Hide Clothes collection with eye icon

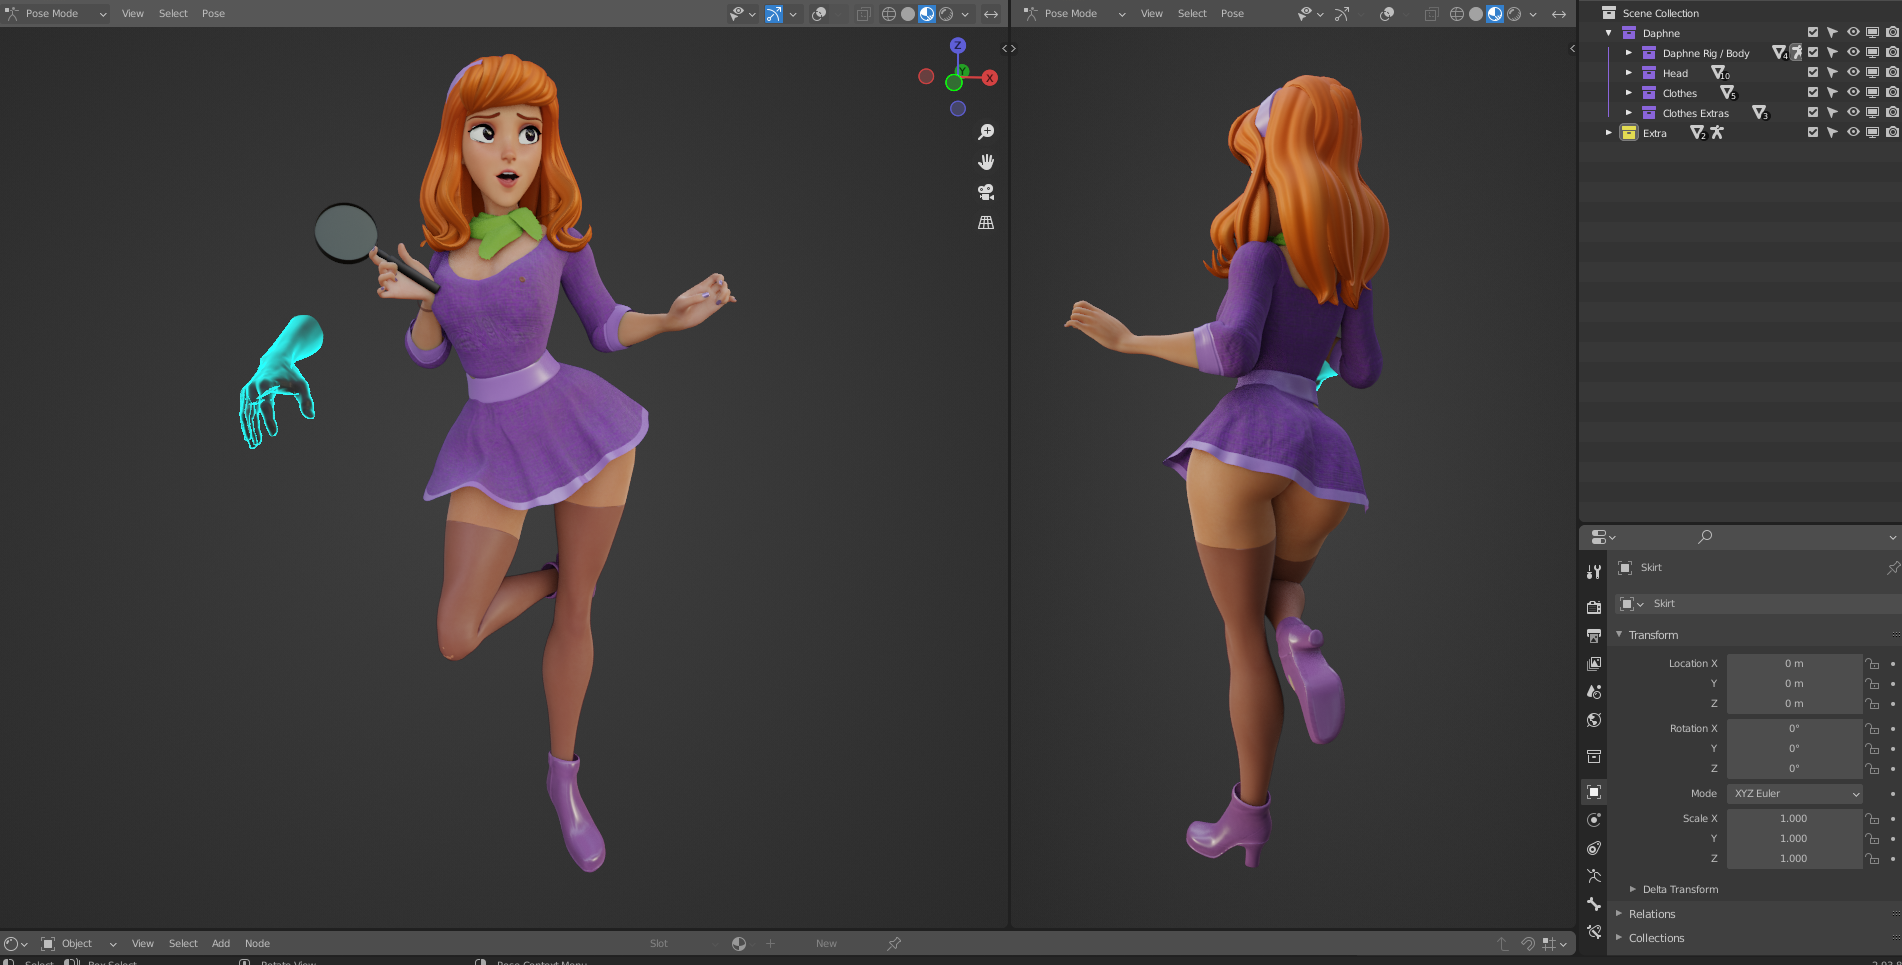point(1853,93)
